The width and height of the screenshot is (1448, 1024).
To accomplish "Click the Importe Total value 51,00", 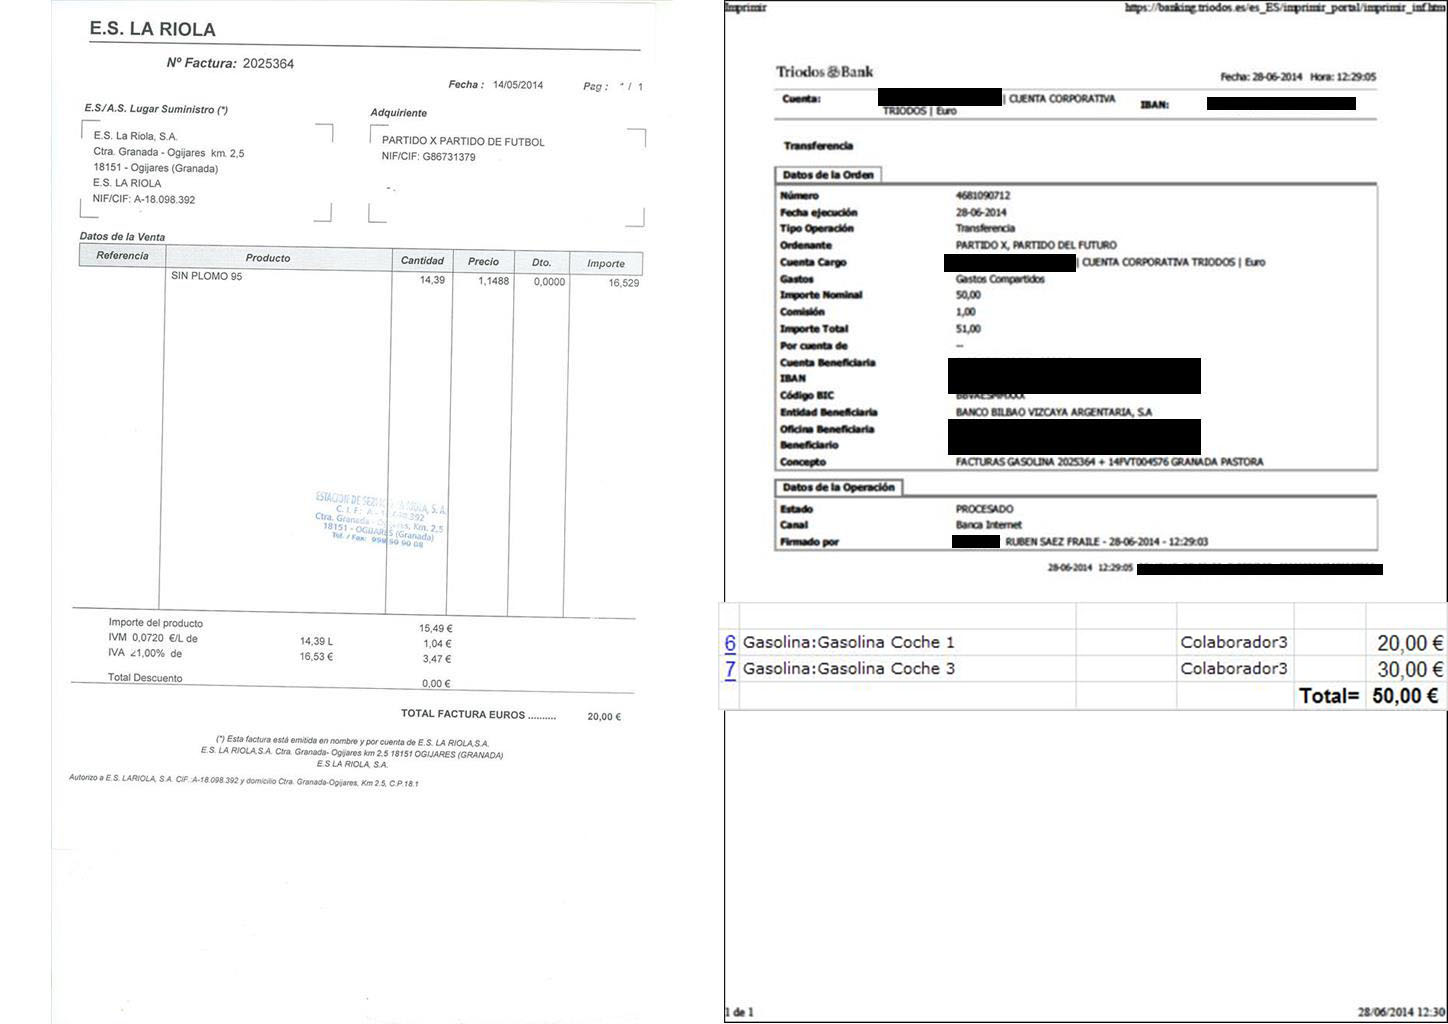I will (968, 329).
